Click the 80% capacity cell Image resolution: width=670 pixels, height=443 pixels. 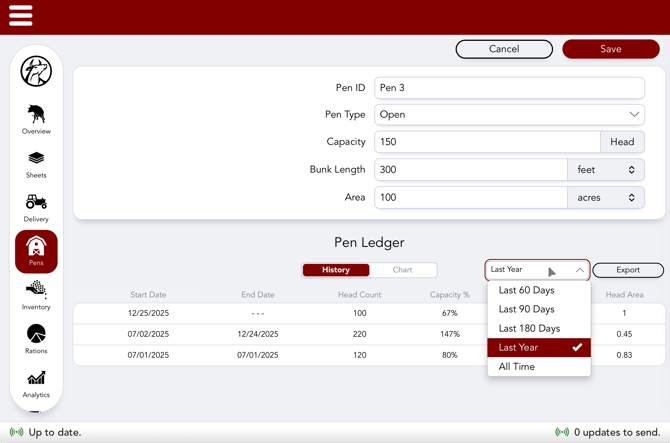click(x=450, y=355)
